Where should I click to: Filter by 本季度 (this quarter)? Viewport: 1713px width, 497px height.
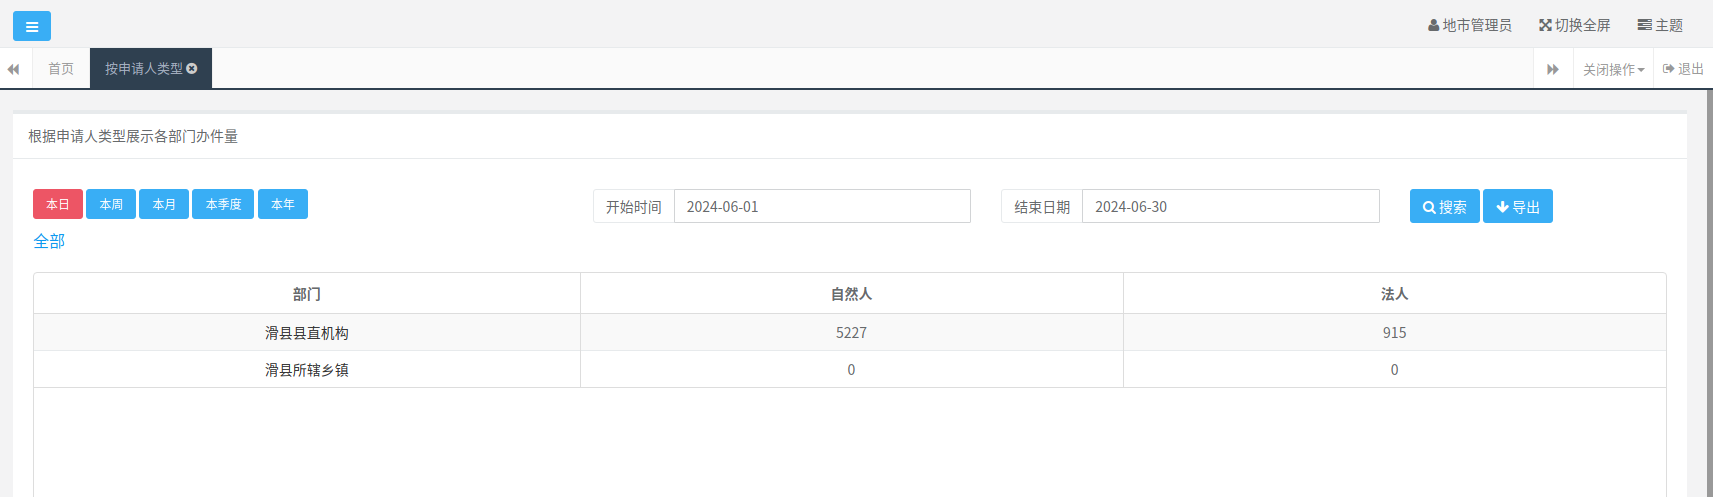(223, 204)
